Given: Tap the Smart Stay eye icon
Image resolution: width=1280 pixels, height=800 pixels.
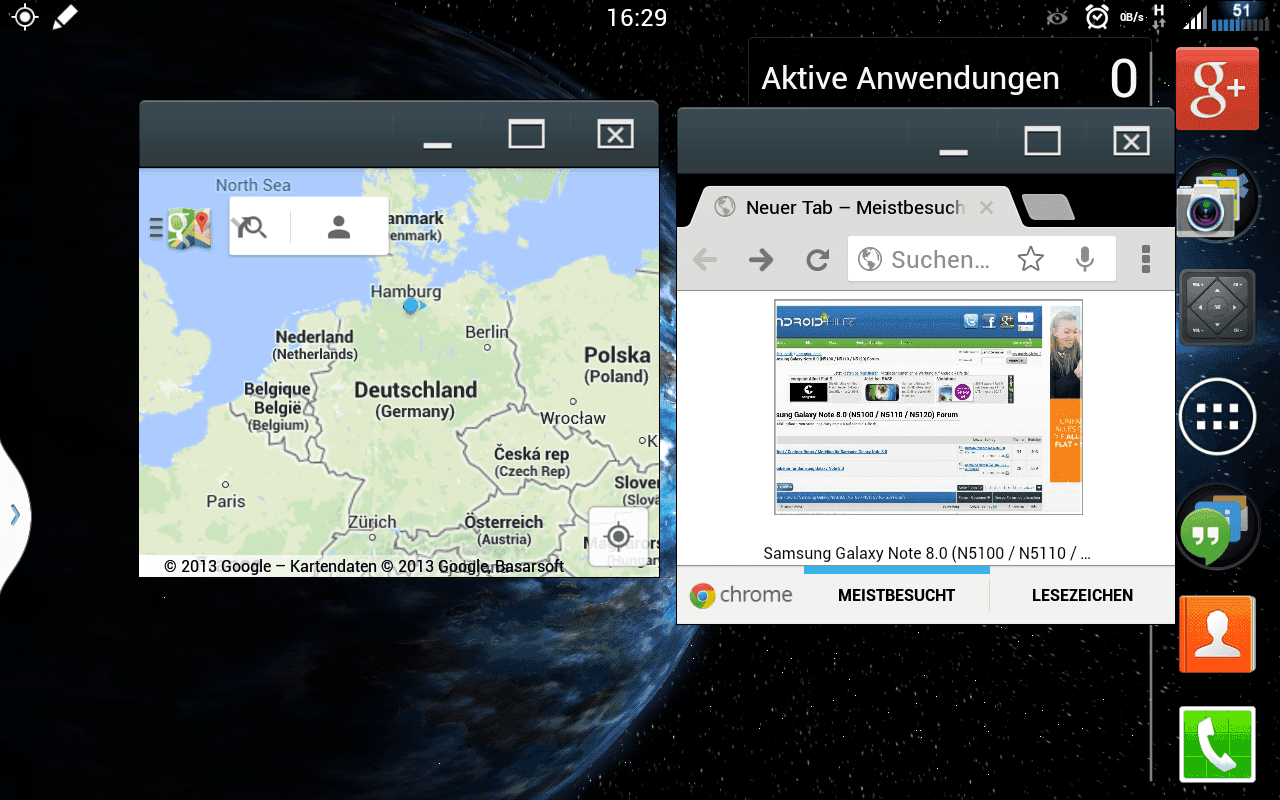Looking at the screenshot, I should click(1057, 17).
